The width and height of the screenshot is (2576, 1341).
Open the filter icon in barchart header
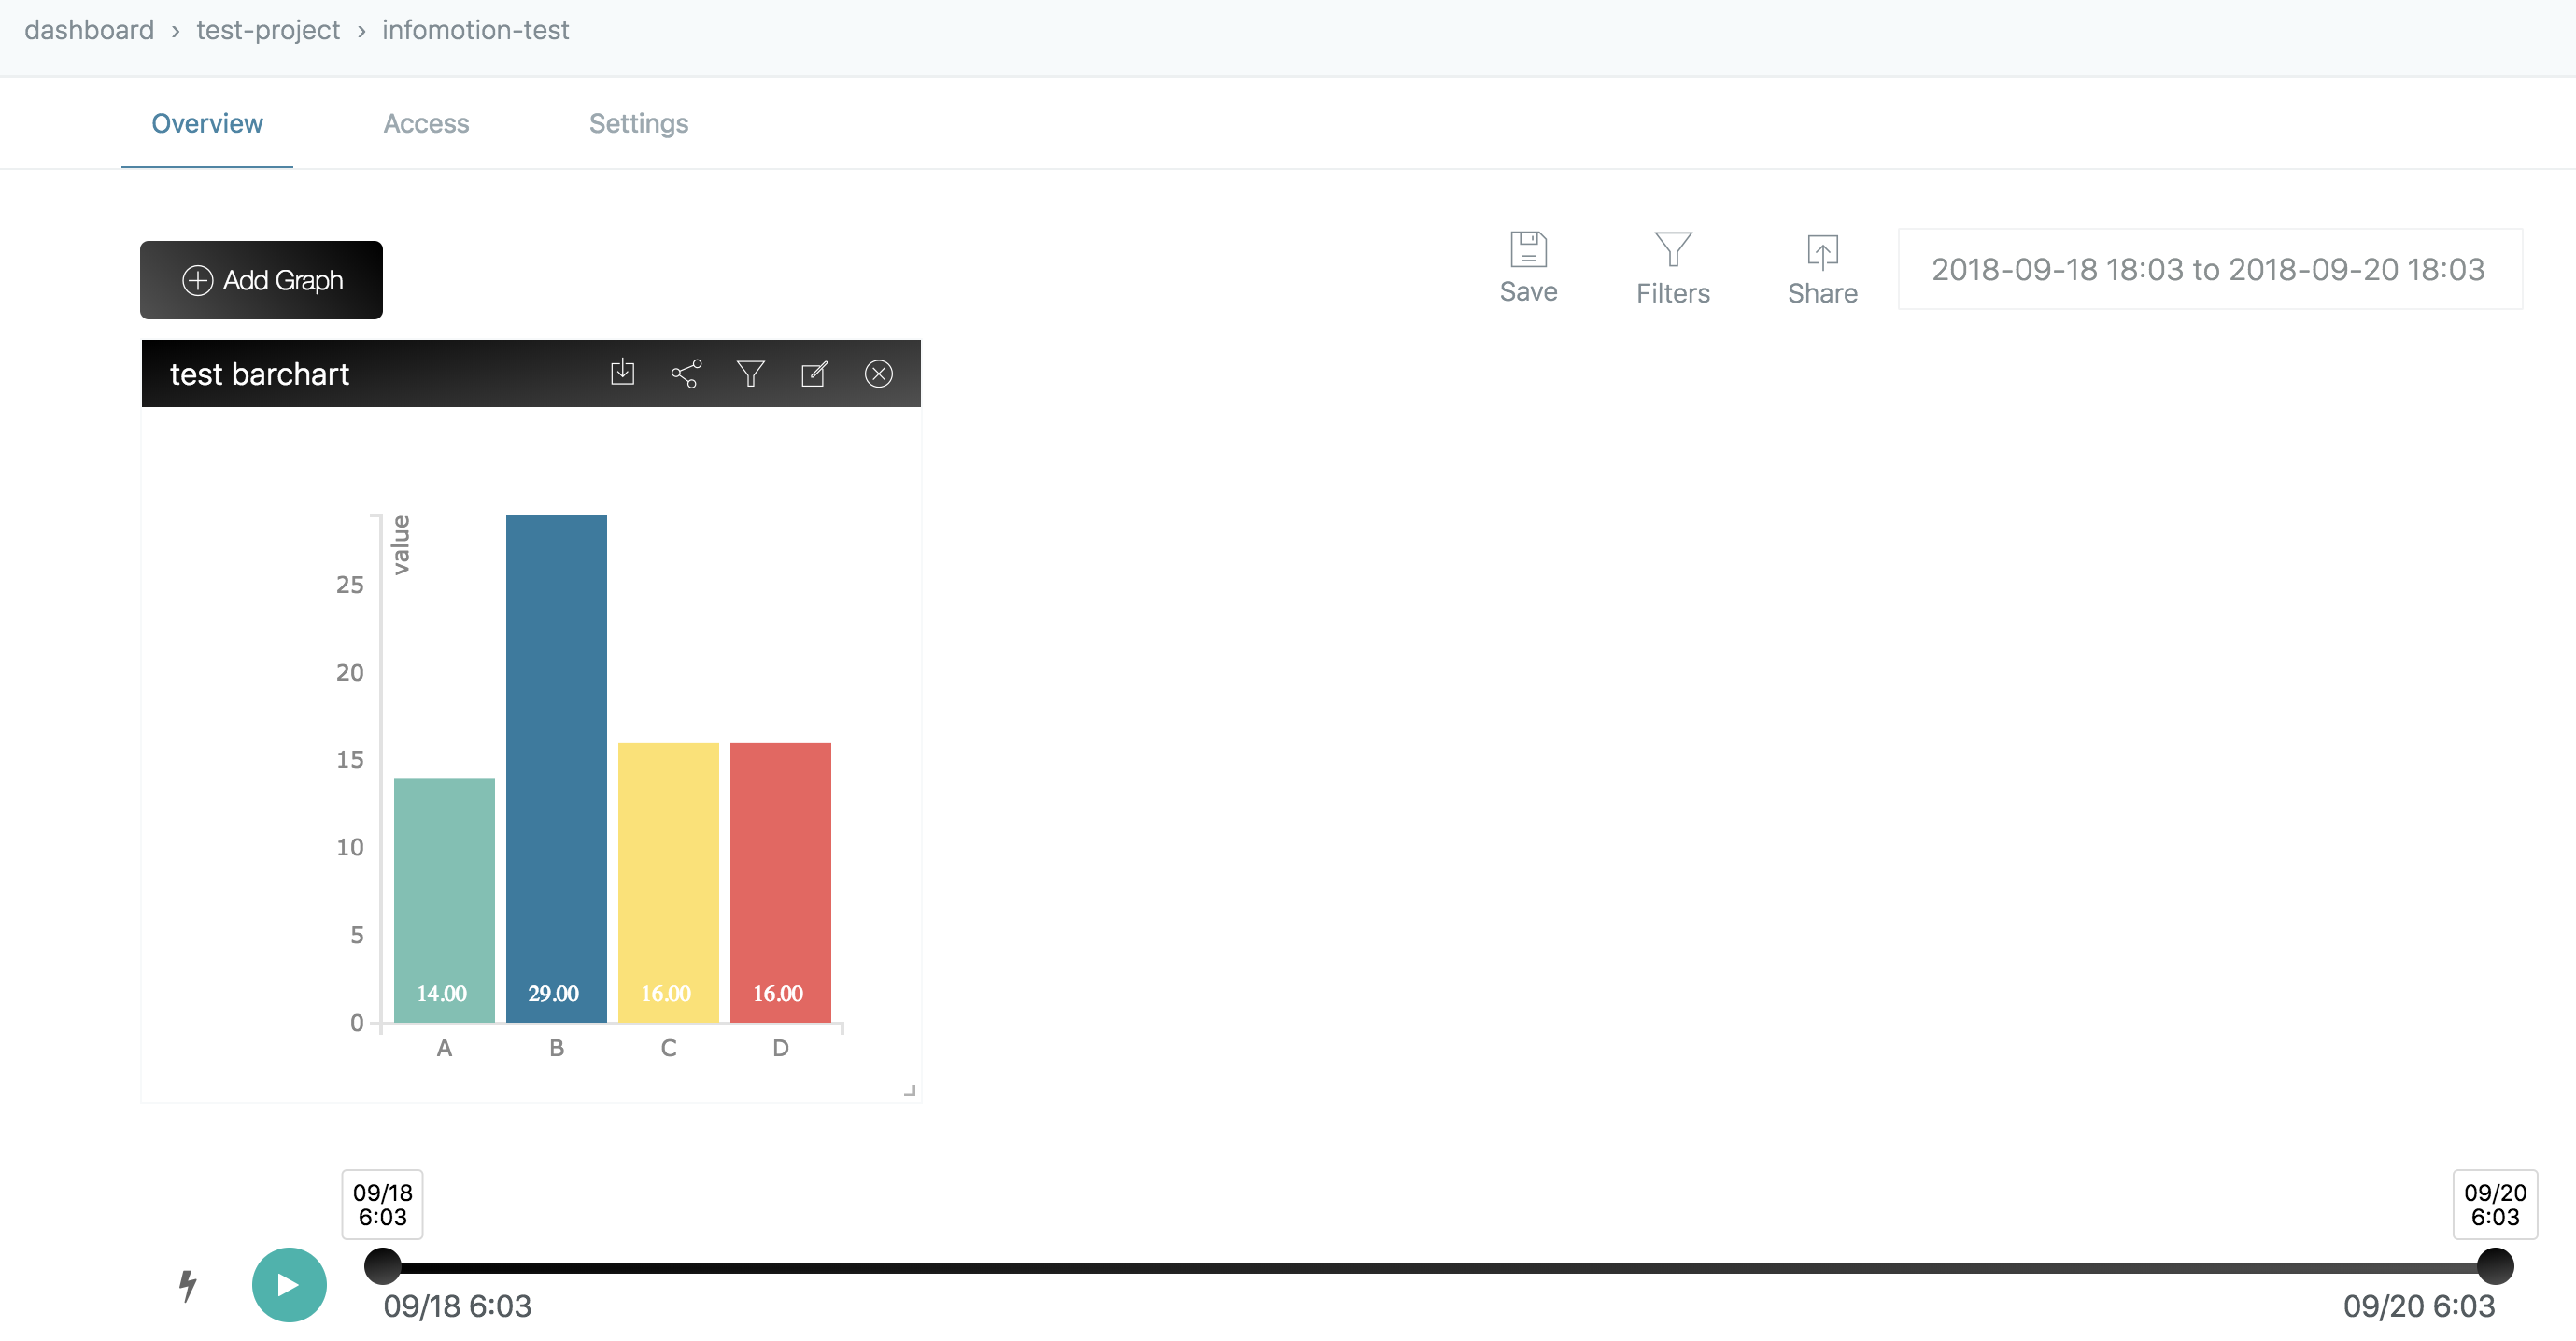750,373
